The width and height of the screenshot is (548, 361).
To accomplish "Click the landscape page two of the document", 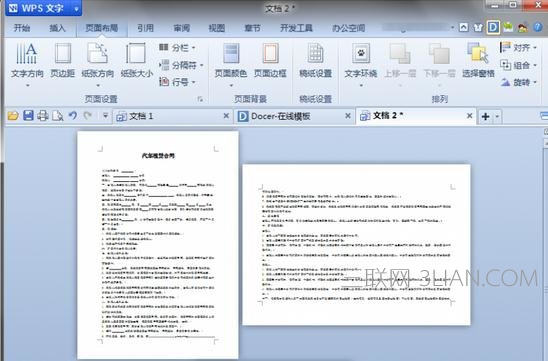I will 356,245.
